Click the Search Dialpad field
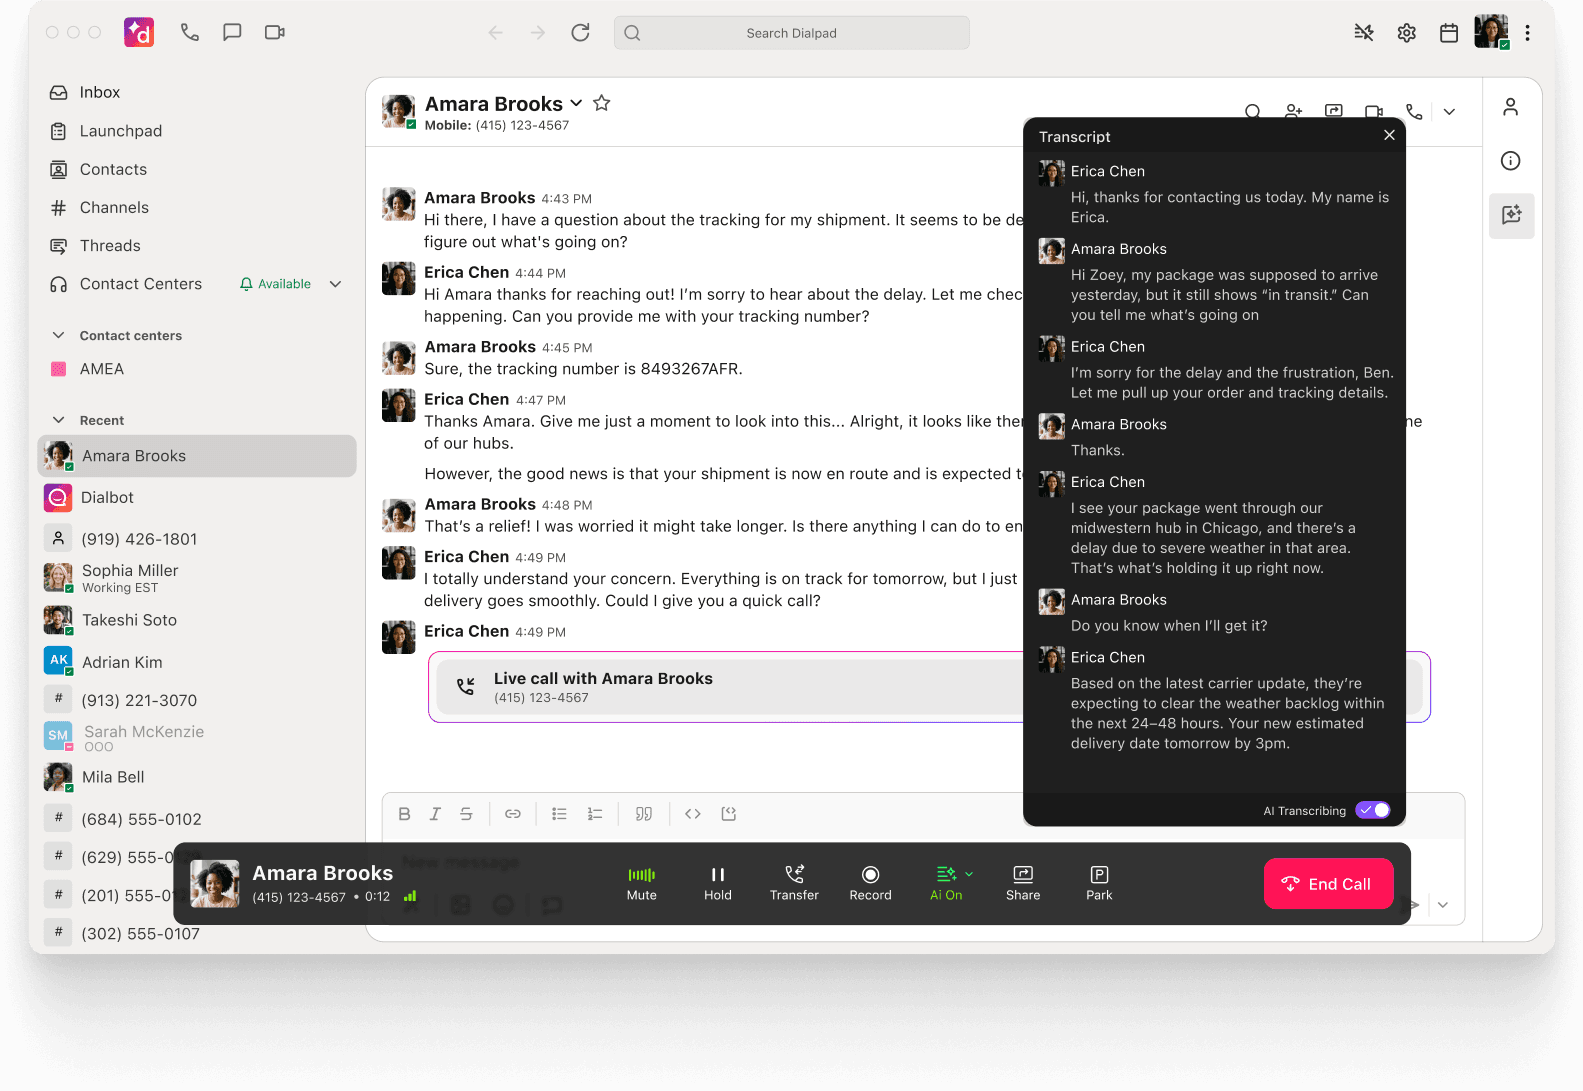The height and width of the screenshot is (1091, 1583). coord(792,33)
